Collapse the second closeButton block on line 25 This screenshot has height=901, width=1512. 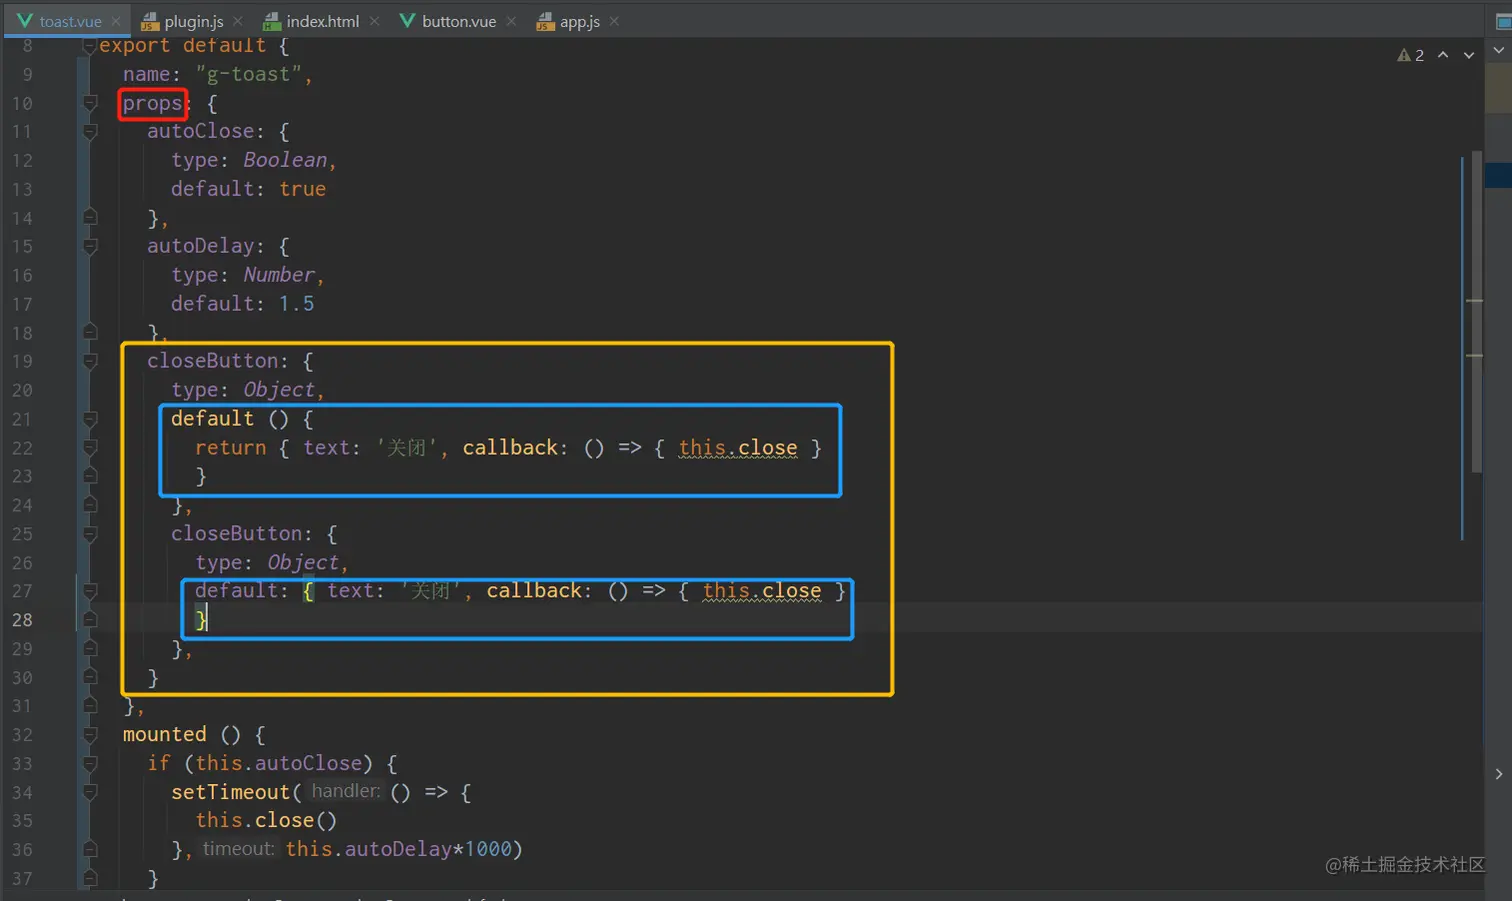[90, 534]
